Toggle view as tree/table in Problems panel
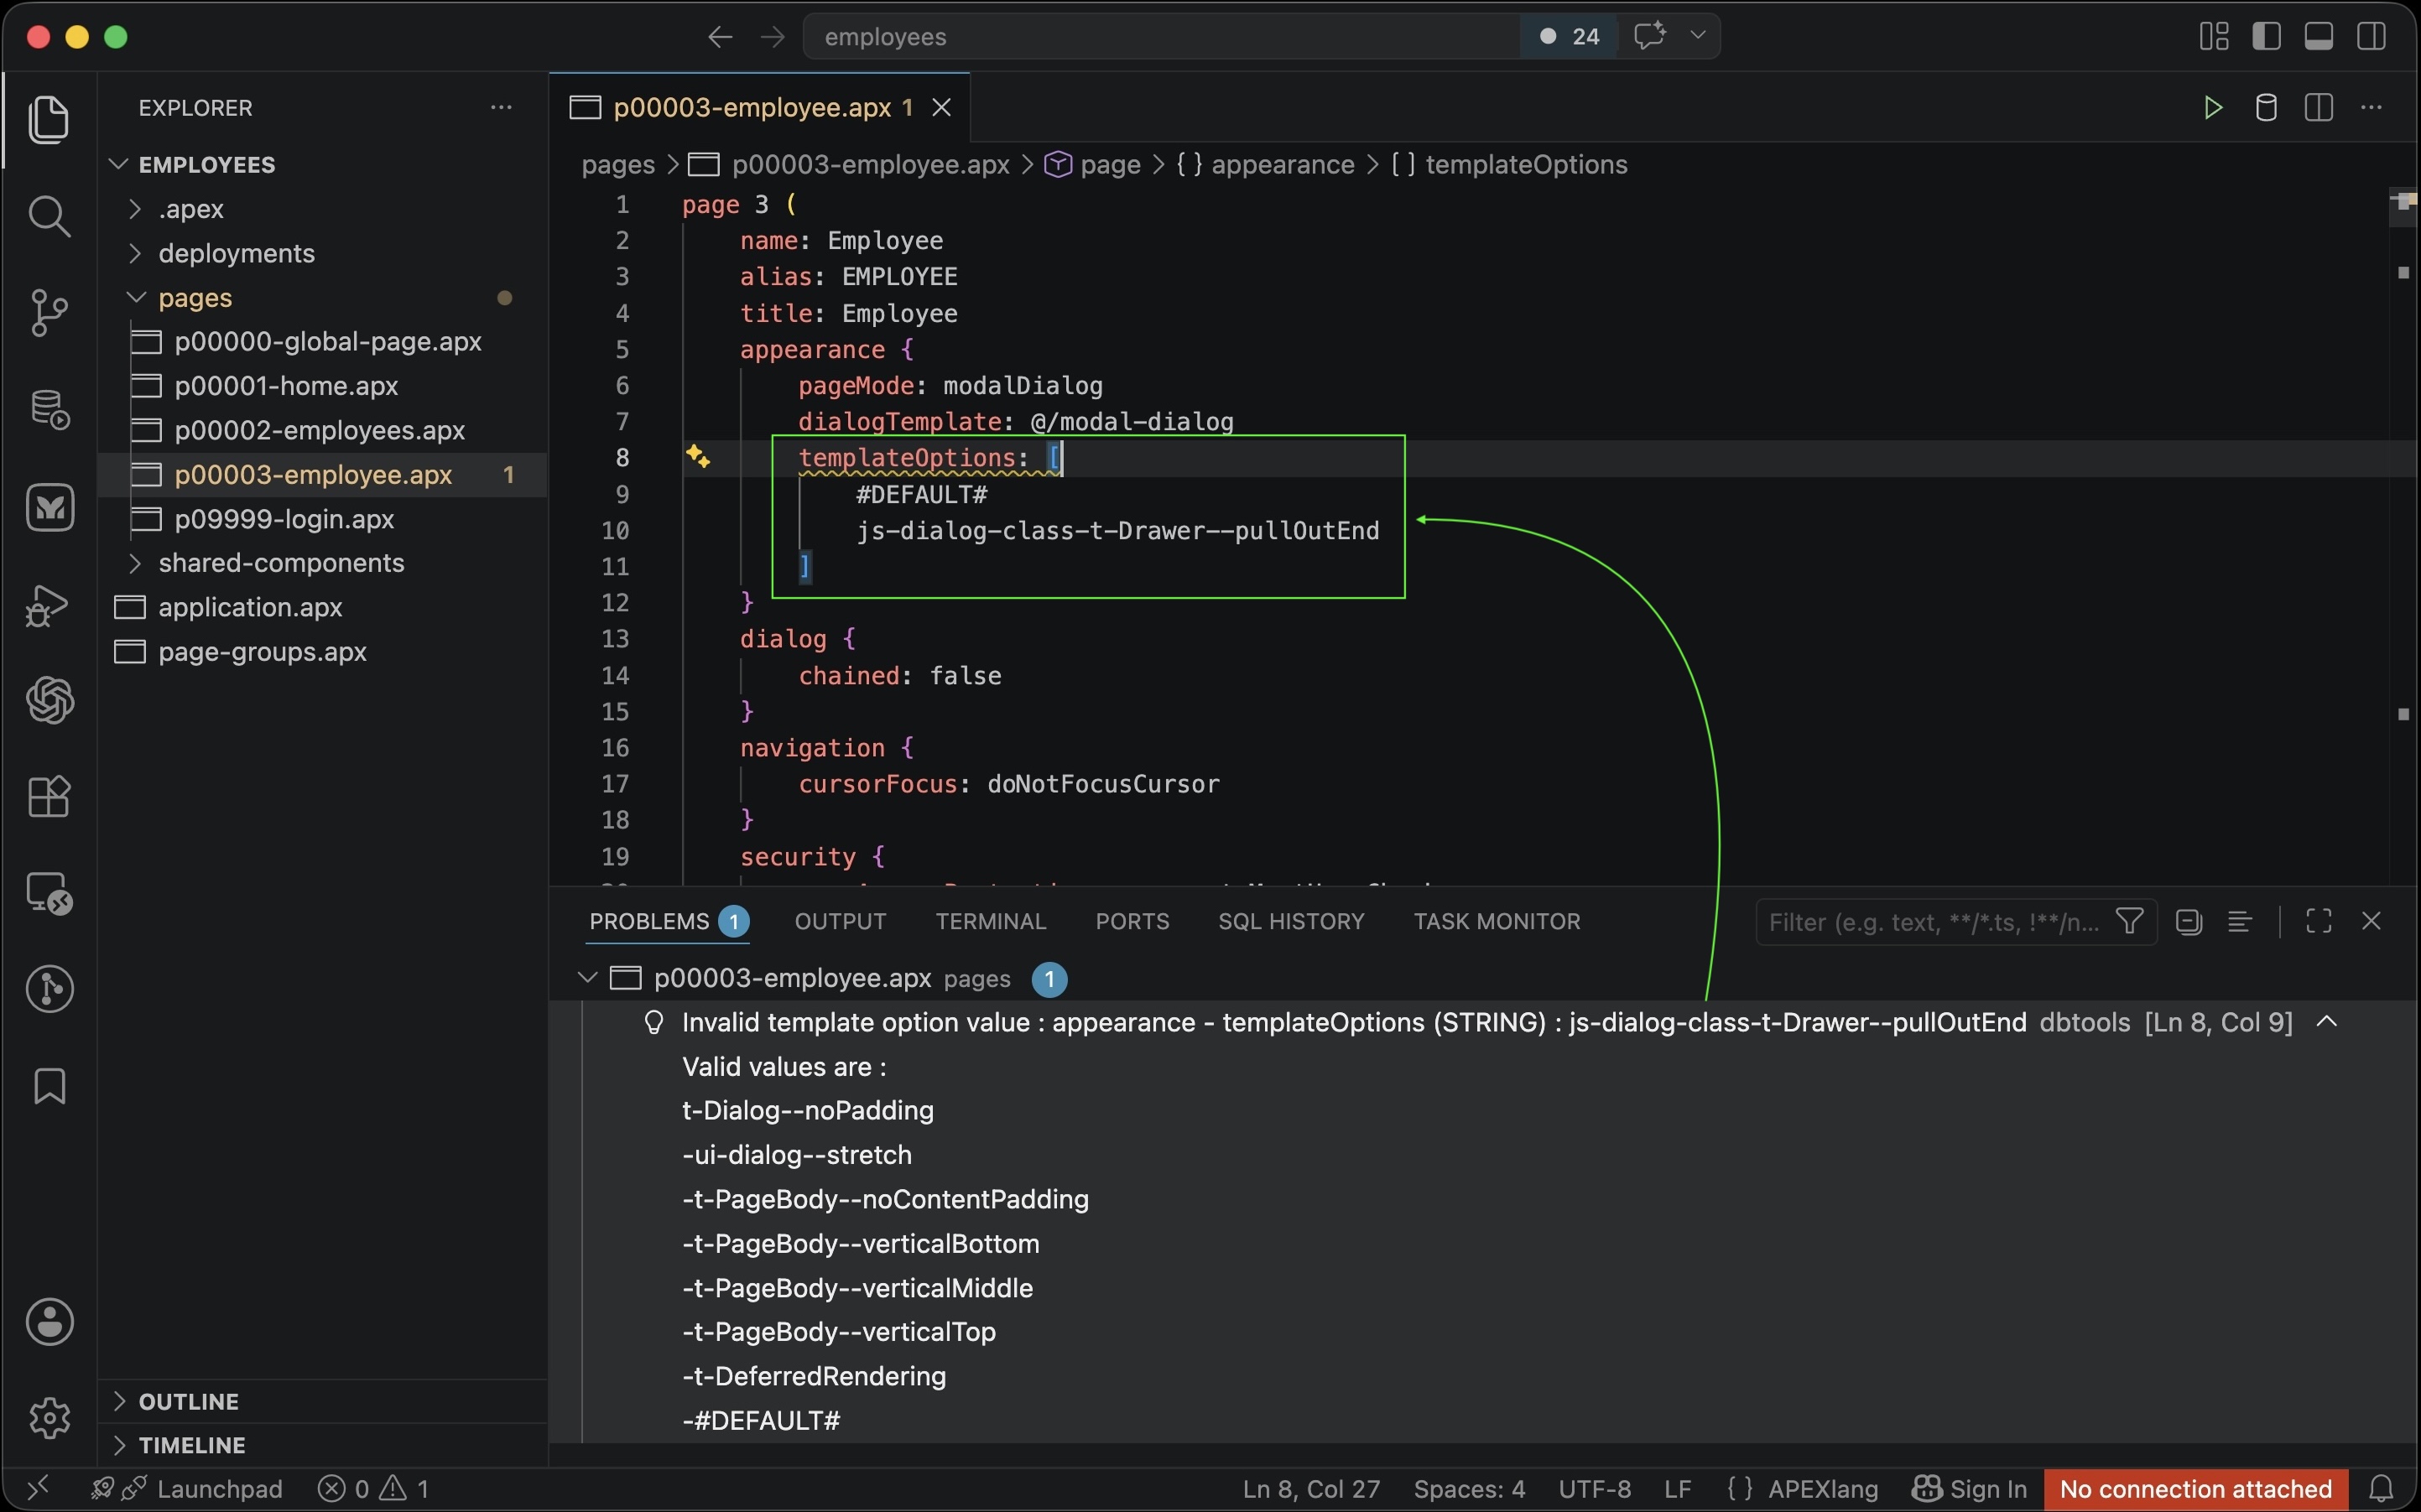The image size is (2421, 1512). click(x=2240, y=922)
